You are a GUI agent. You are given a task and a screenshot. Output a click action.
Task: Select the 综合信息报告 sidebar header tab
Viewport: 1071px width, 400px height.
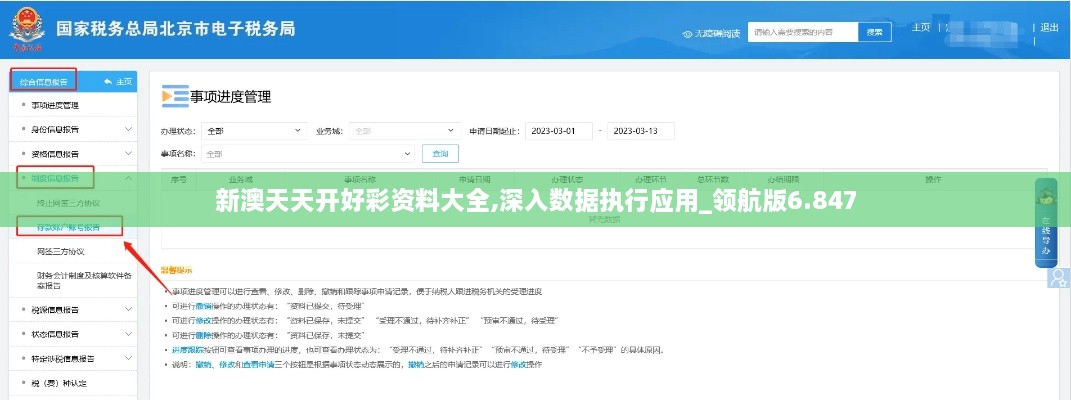pos(43,81)
